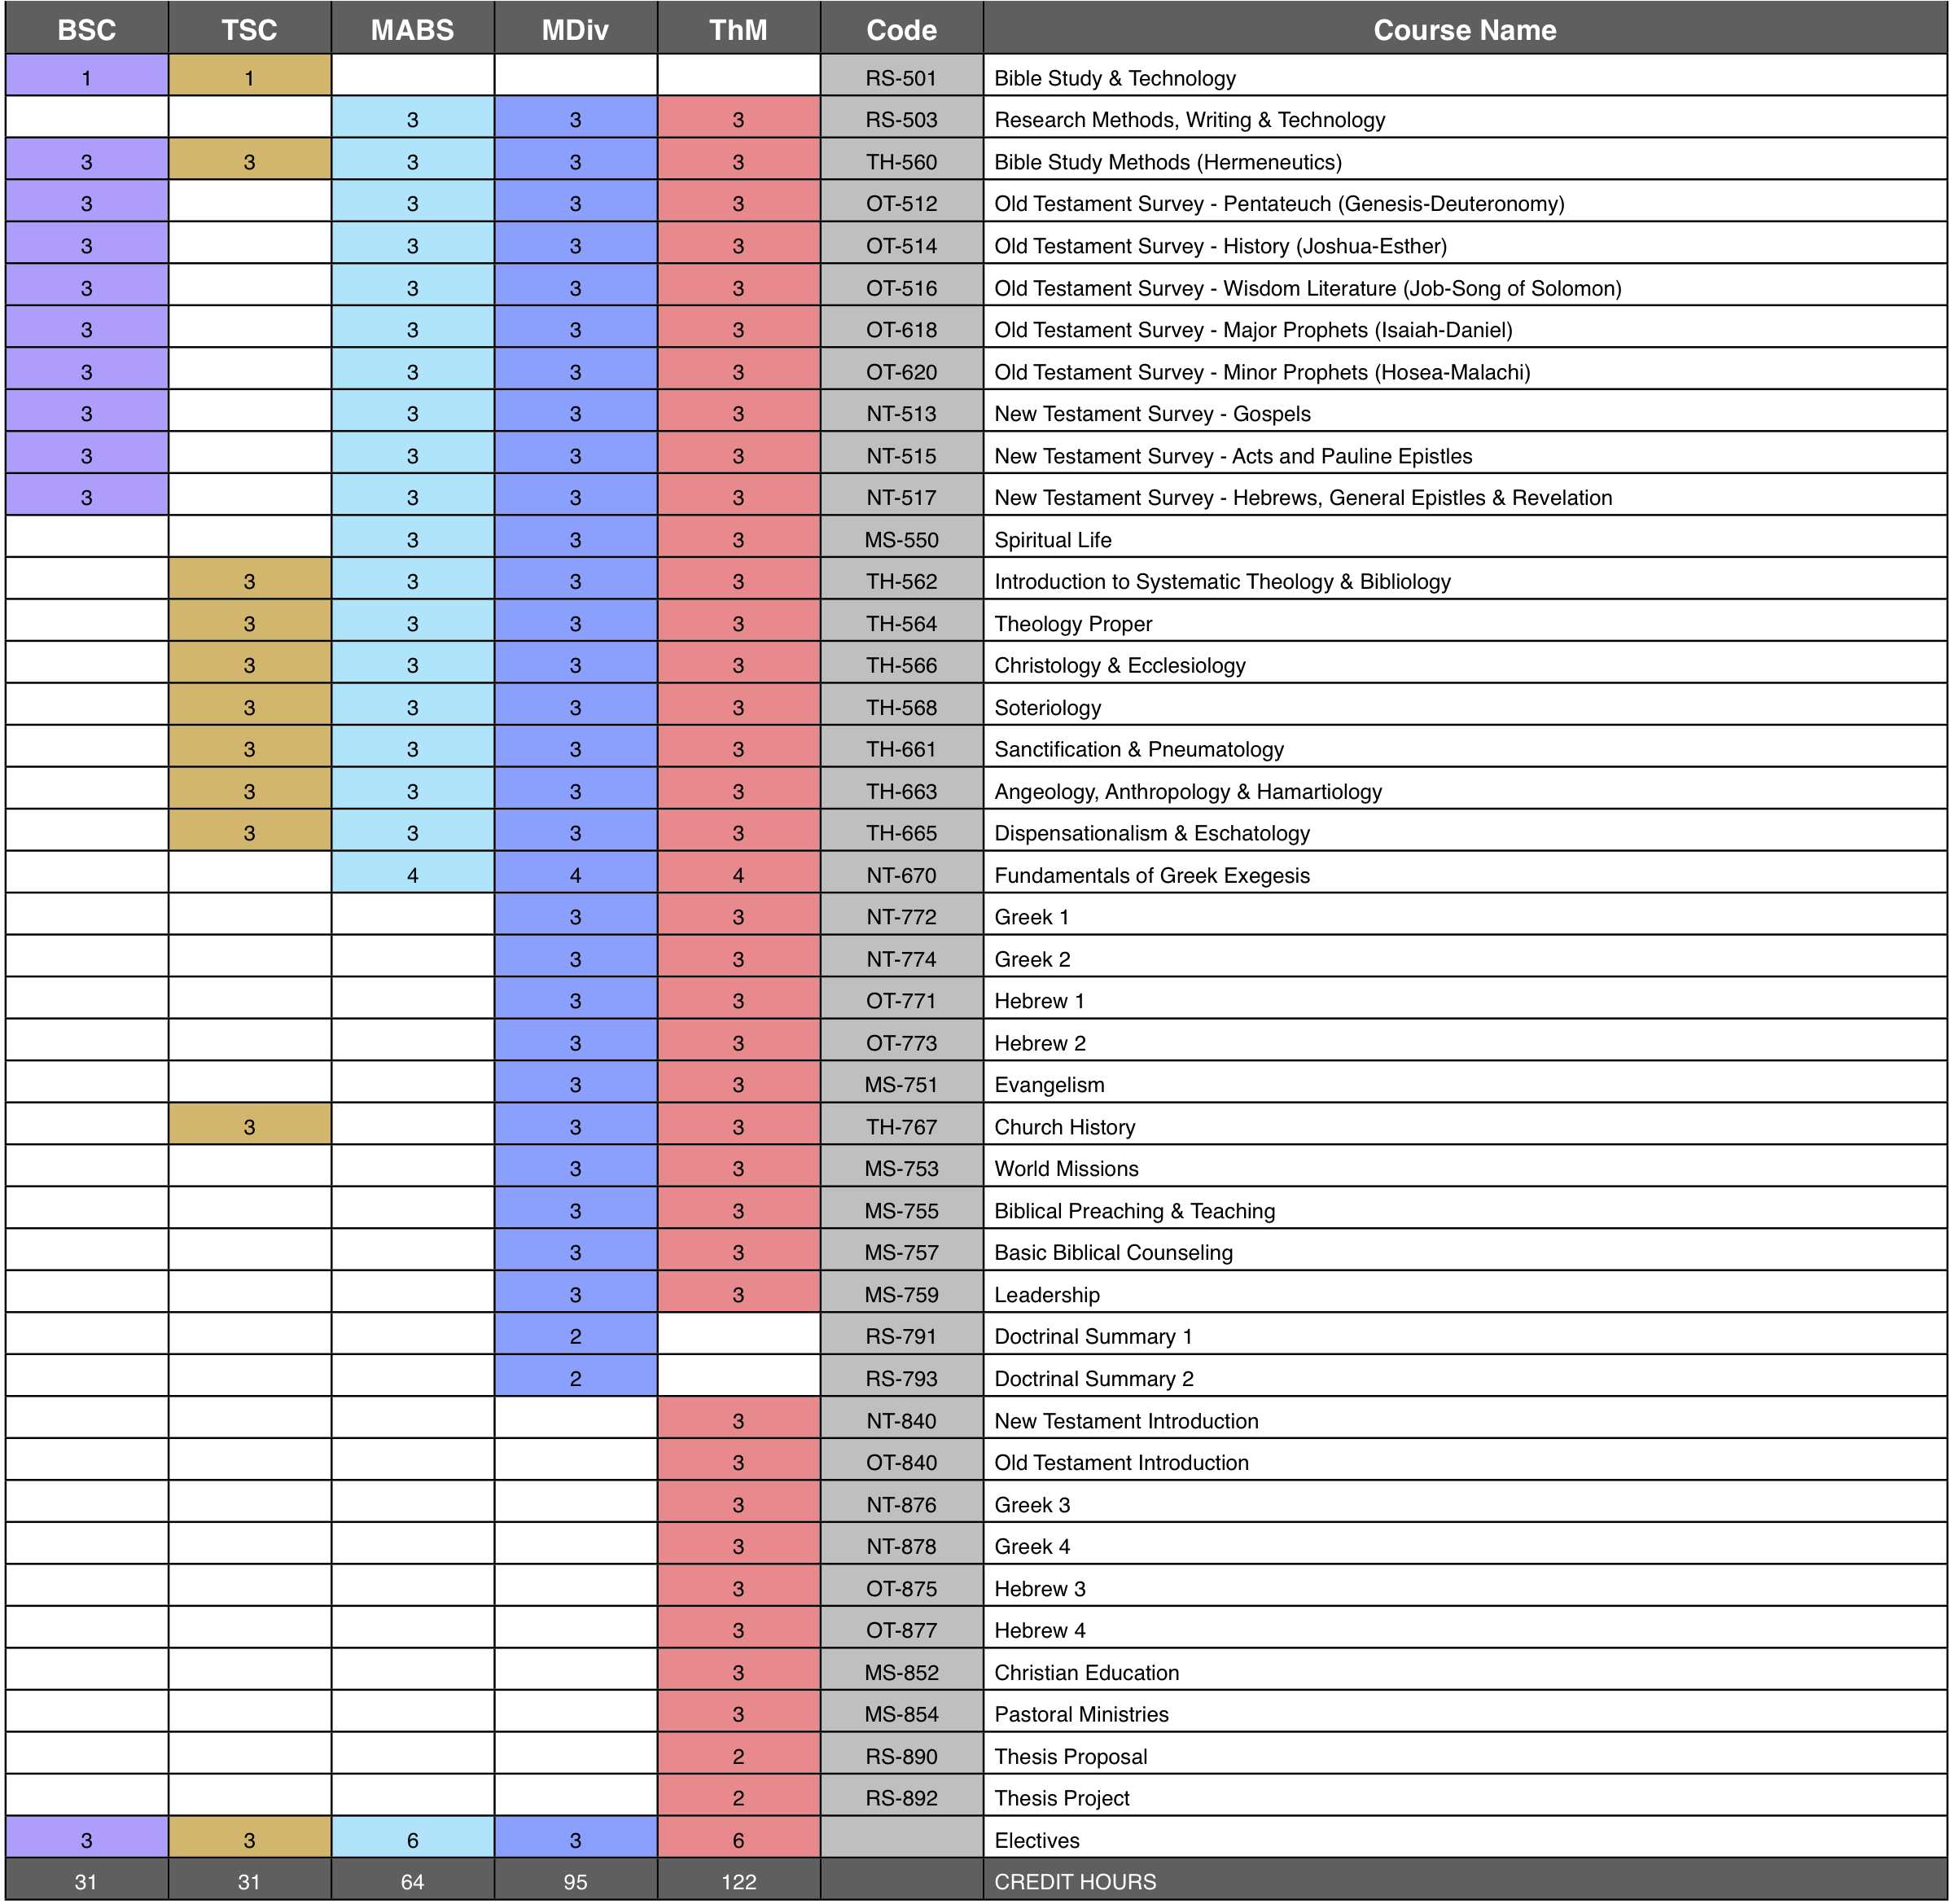The image size is (1950, 1904).
Task: Select the MS-550 code cell
Action: [x=902, y=540]
